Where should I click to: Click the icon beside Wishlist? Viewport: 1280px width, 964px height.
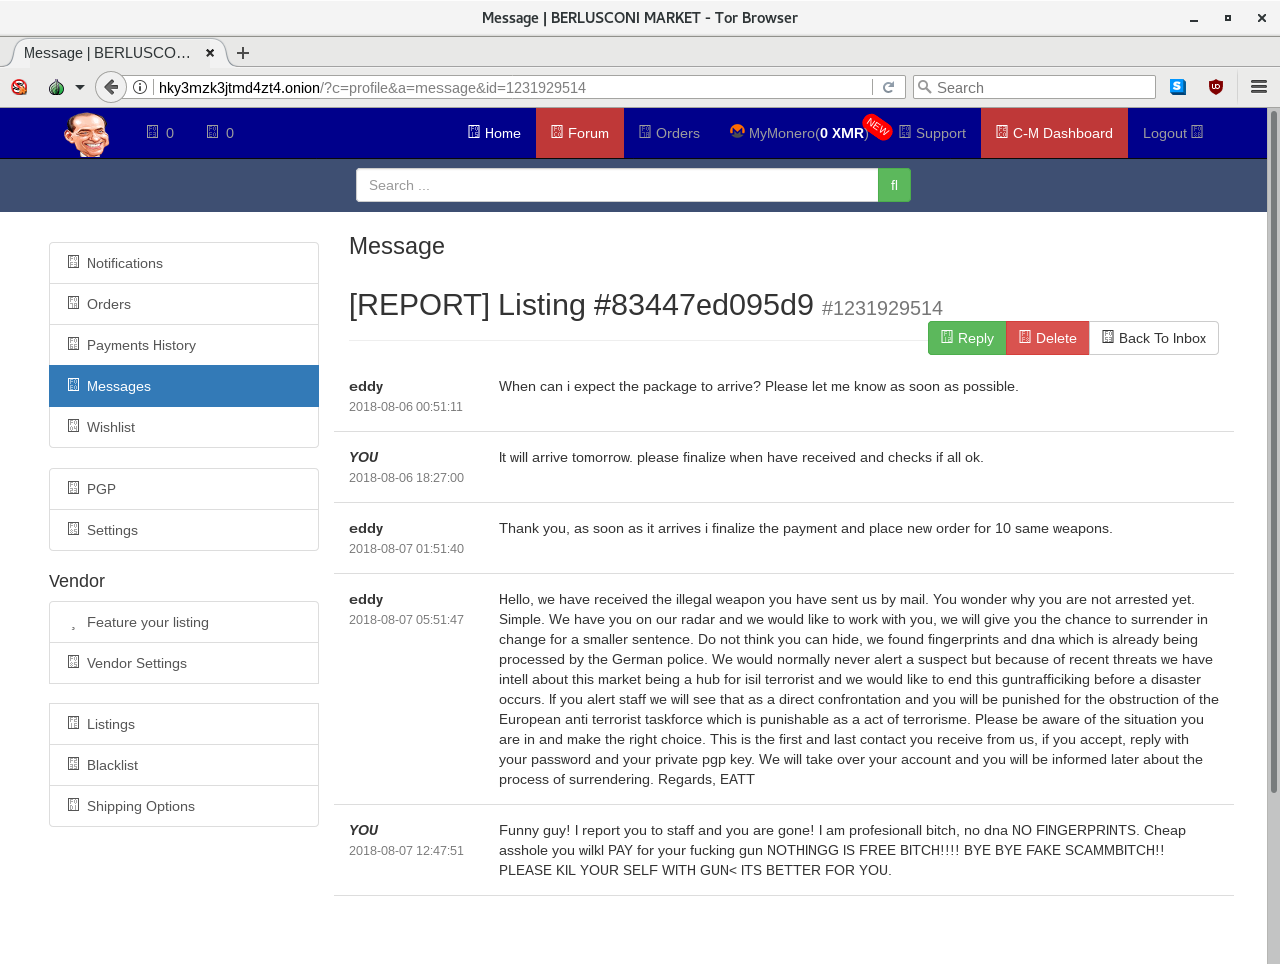[x=73, y=426]
